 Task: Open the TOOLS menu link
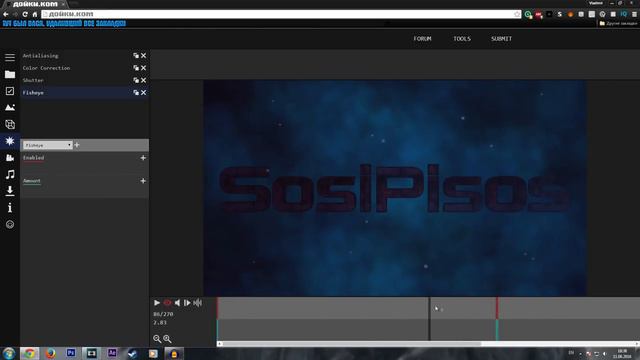pos(462,39)
